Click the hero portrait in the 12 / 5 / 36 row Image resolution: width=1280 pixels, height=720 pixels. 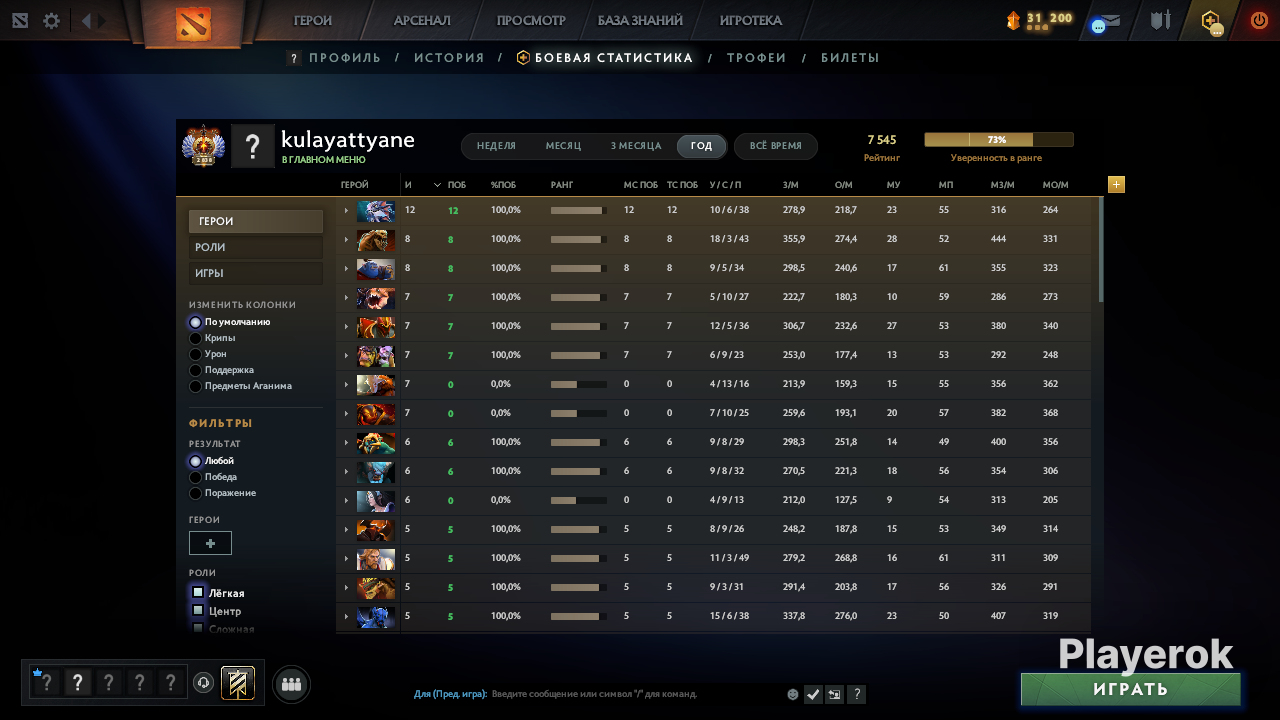coord(376,327)
